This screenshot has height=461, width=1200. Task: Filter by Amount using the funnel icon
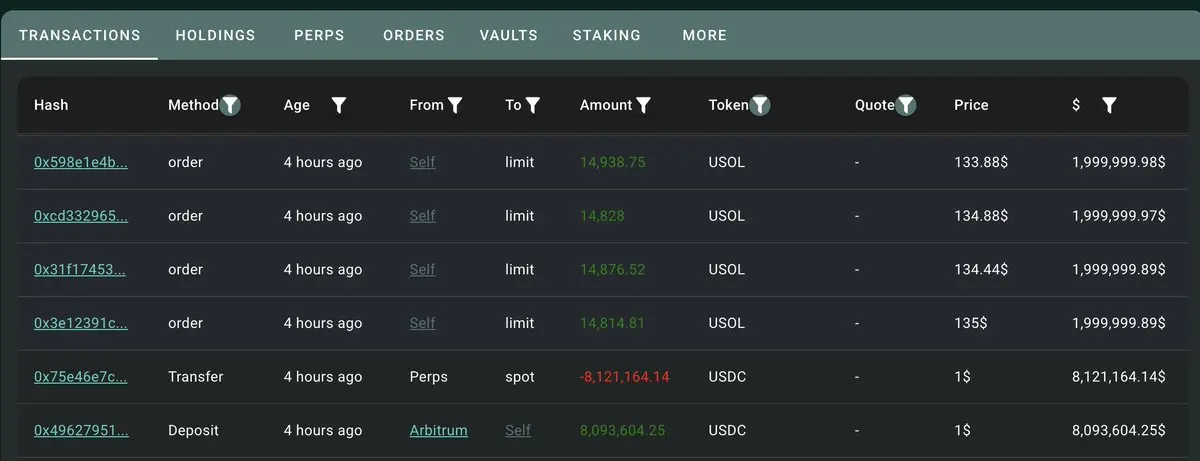tap(644, 105)
